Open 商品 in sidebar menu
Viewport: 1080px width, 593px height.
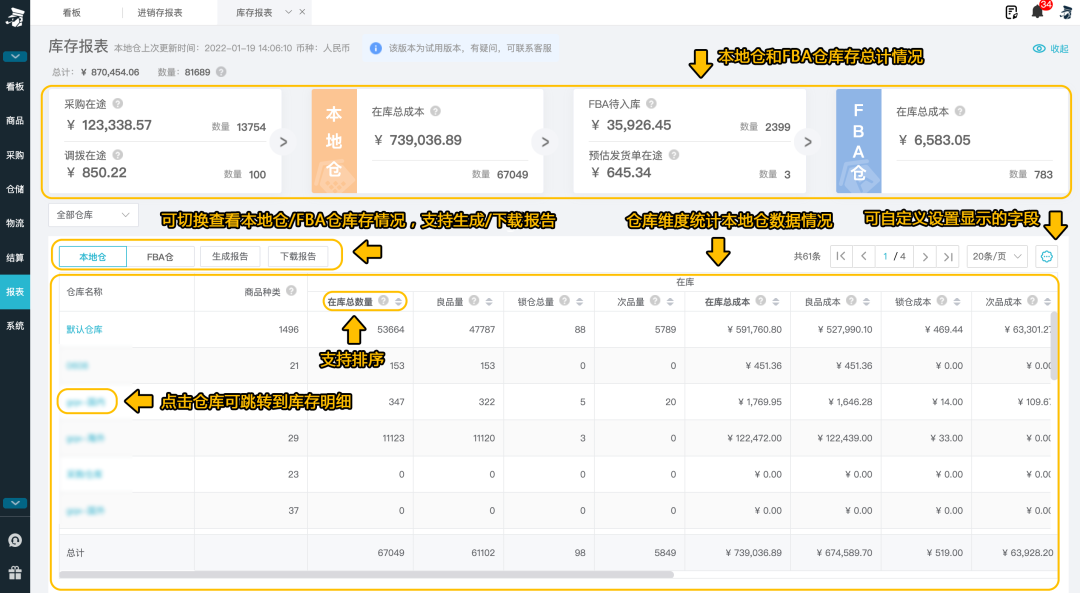(x=15, y=121)
